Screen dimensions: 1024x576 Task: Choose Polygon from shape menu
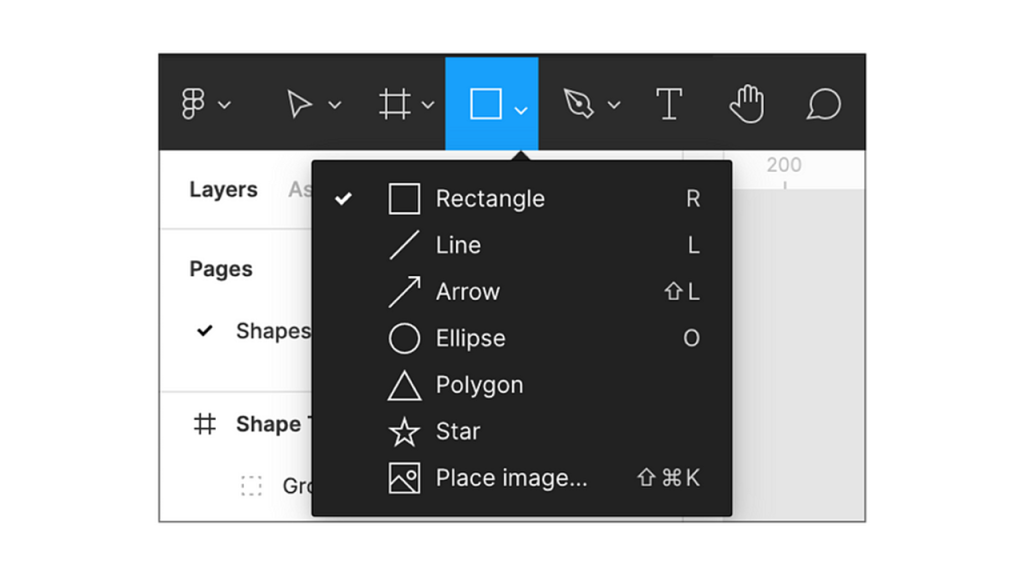point(522,385)
